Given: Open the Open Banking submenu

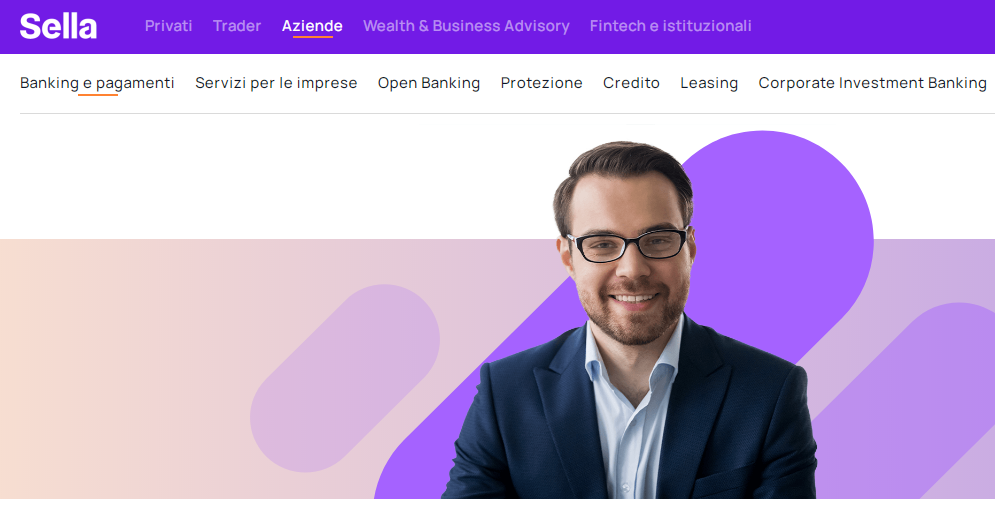Looking at the screenshot, I should 429,83.
